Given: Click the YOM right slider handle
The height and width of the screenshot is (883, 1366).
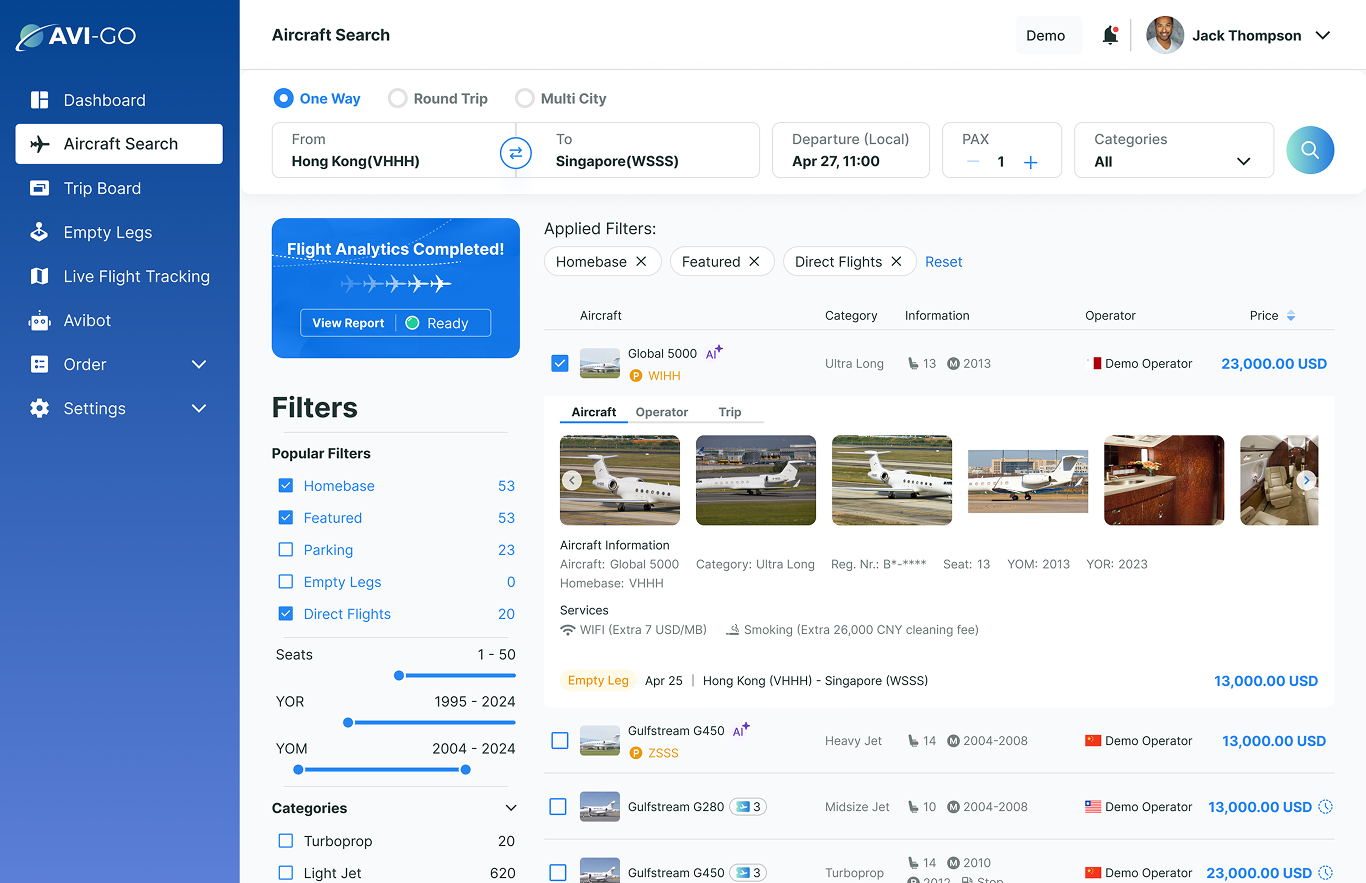Looking at the screenshot, I should coord(465,769).
